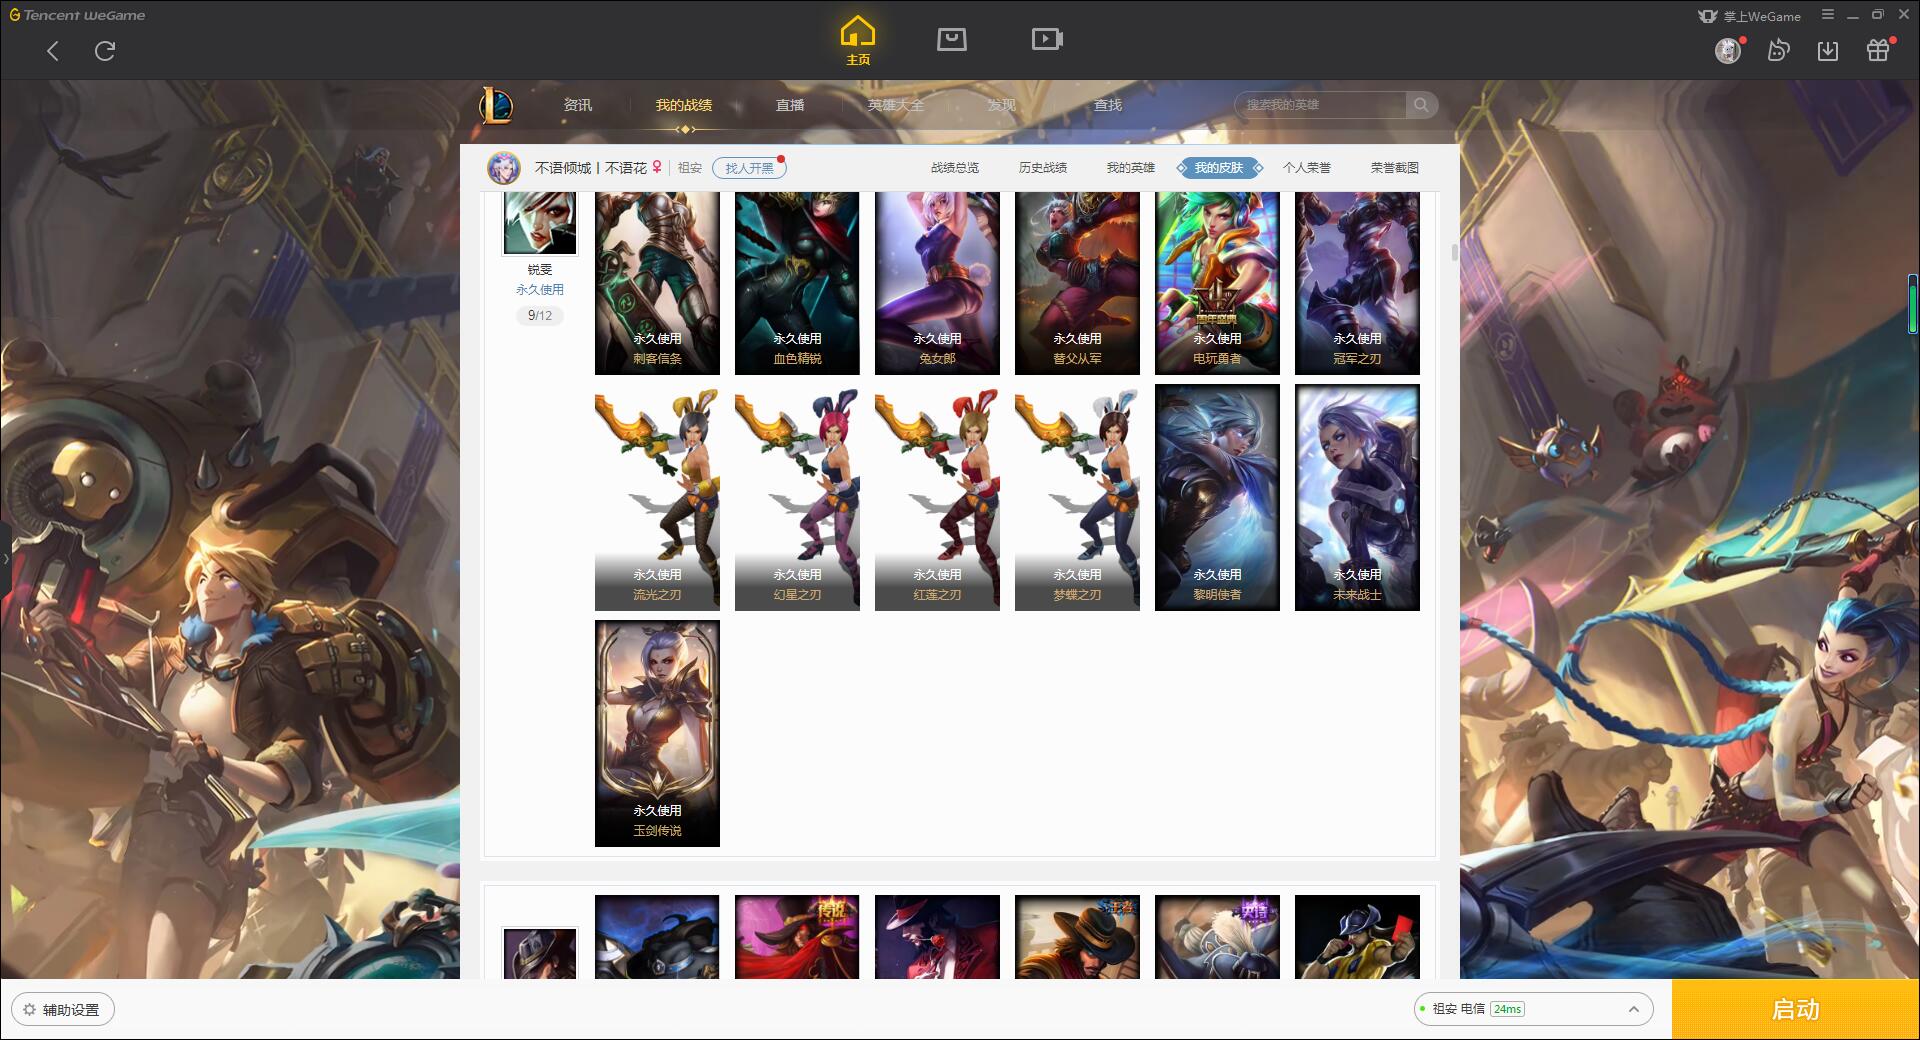Focus the 搜索我的英雄 search field
The height and width of the screenshot is (1040, 1920).
pyautogui.click(x=1322, y=104)
